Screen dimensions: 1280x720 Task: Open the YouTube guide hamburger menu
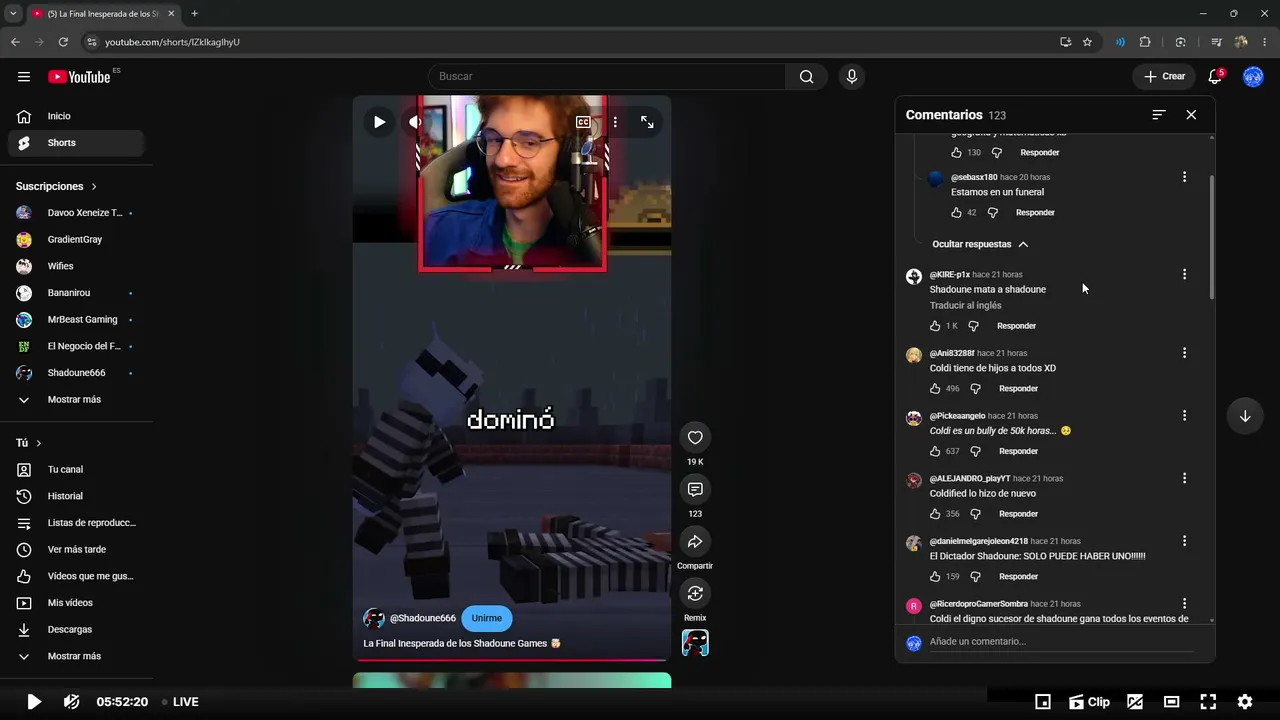coord(24,77)
